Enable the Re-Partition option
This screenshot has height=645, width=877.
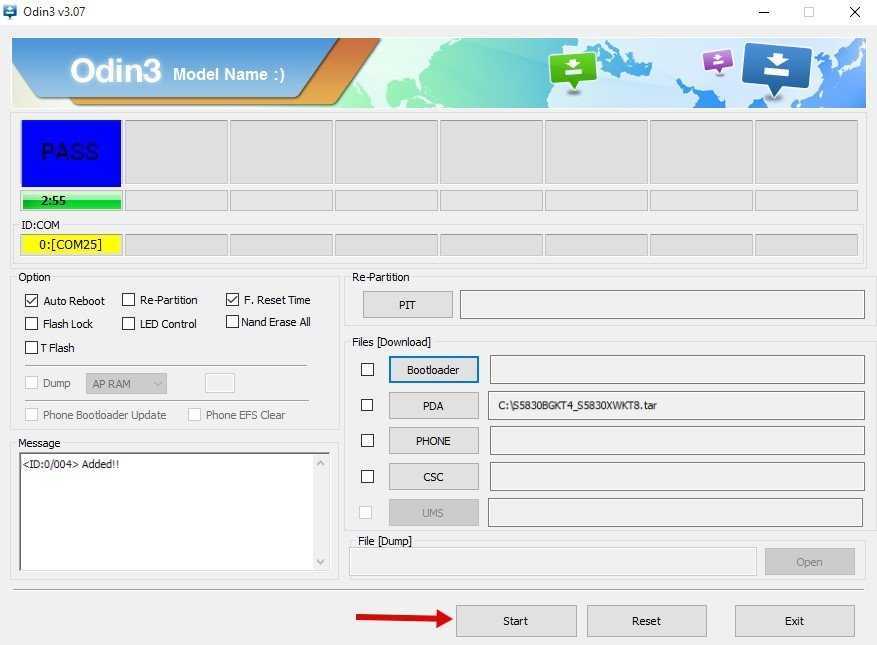[x=128, y=300]
